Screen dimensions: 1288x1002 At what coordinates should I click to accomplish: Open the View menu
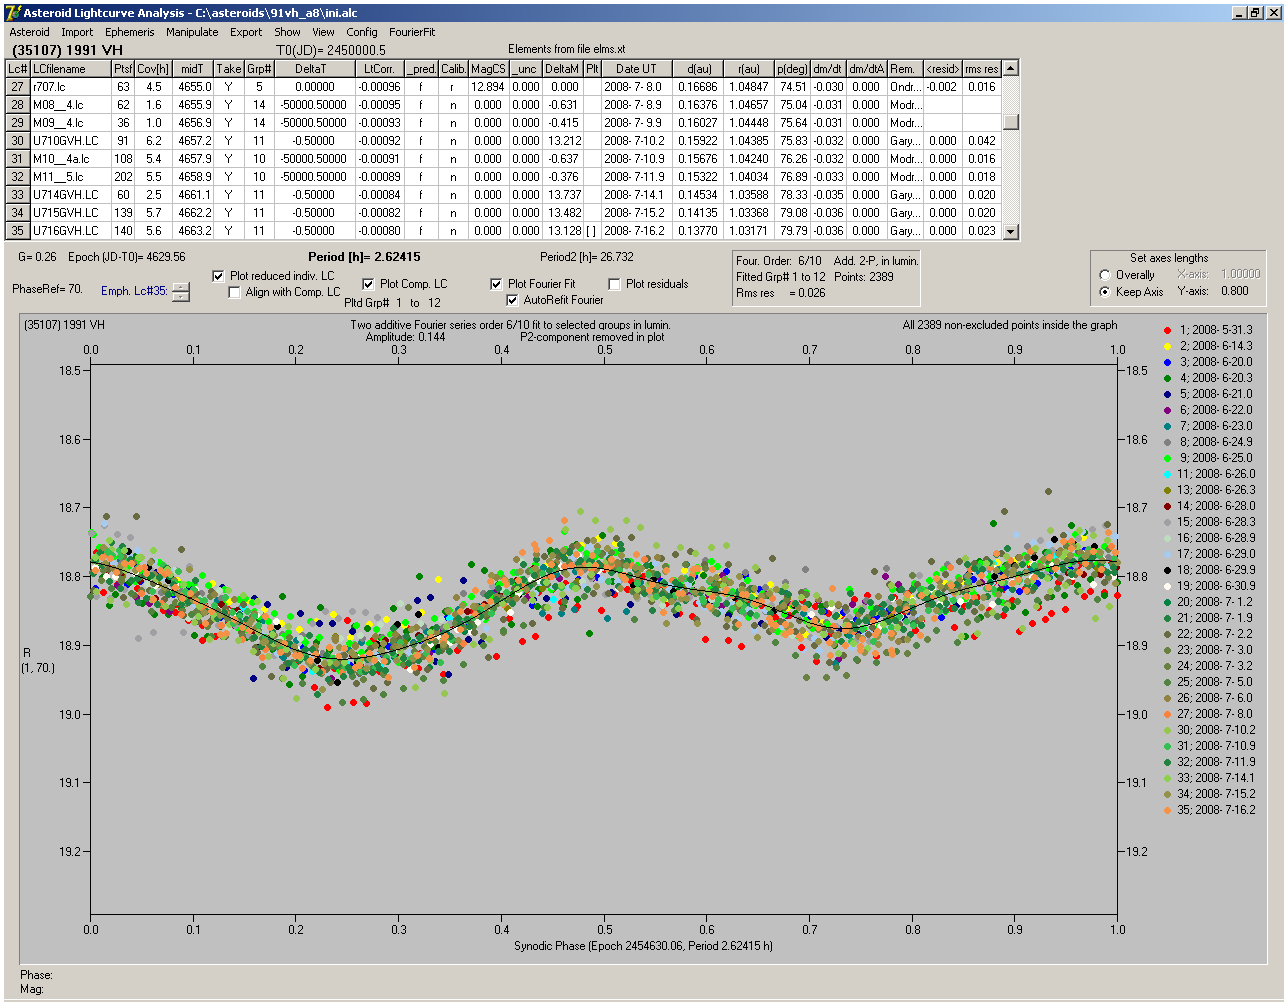tap(323, 32)
